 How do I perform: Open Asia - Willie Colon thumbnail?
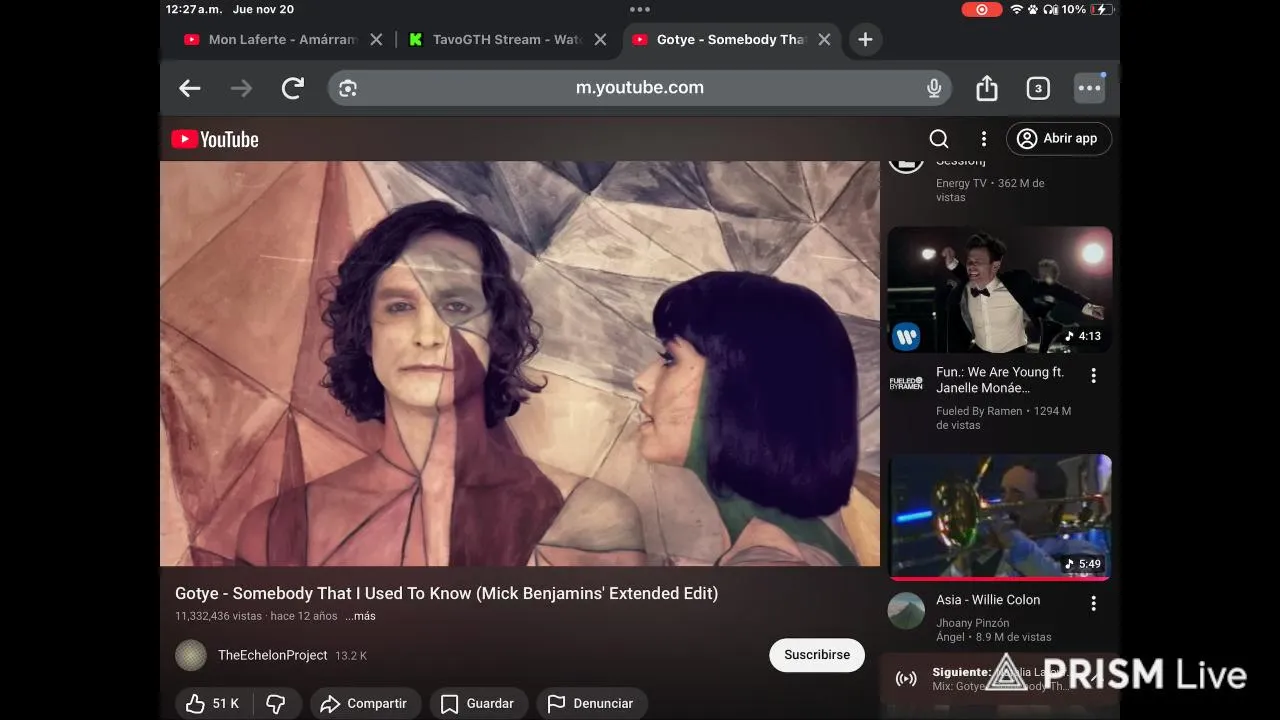[x=1000, y=517]
